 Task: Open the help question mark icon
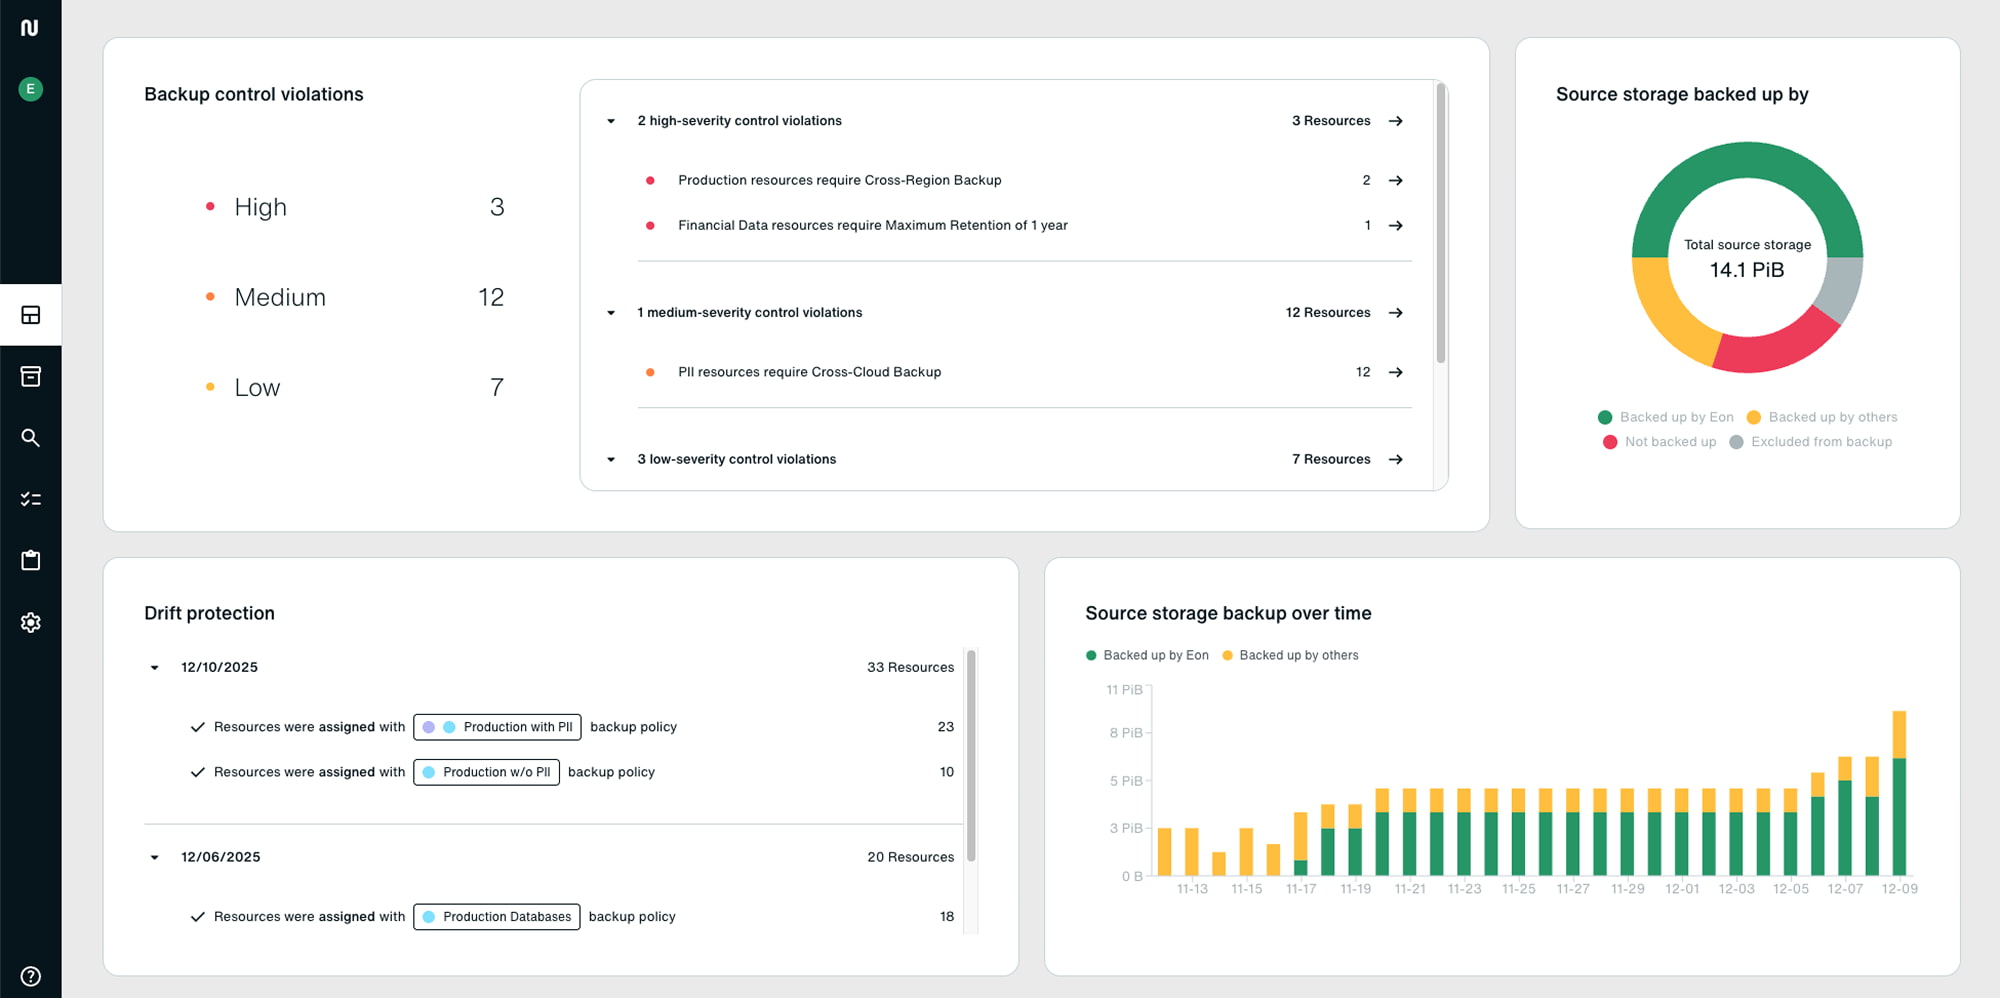pyautogui.click(x=31, y=976)
